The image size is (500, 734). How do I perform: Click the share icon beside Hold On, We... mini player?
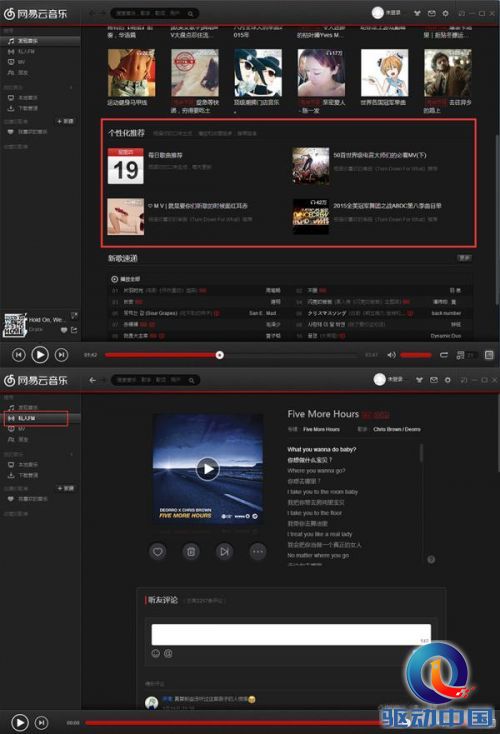74,330
